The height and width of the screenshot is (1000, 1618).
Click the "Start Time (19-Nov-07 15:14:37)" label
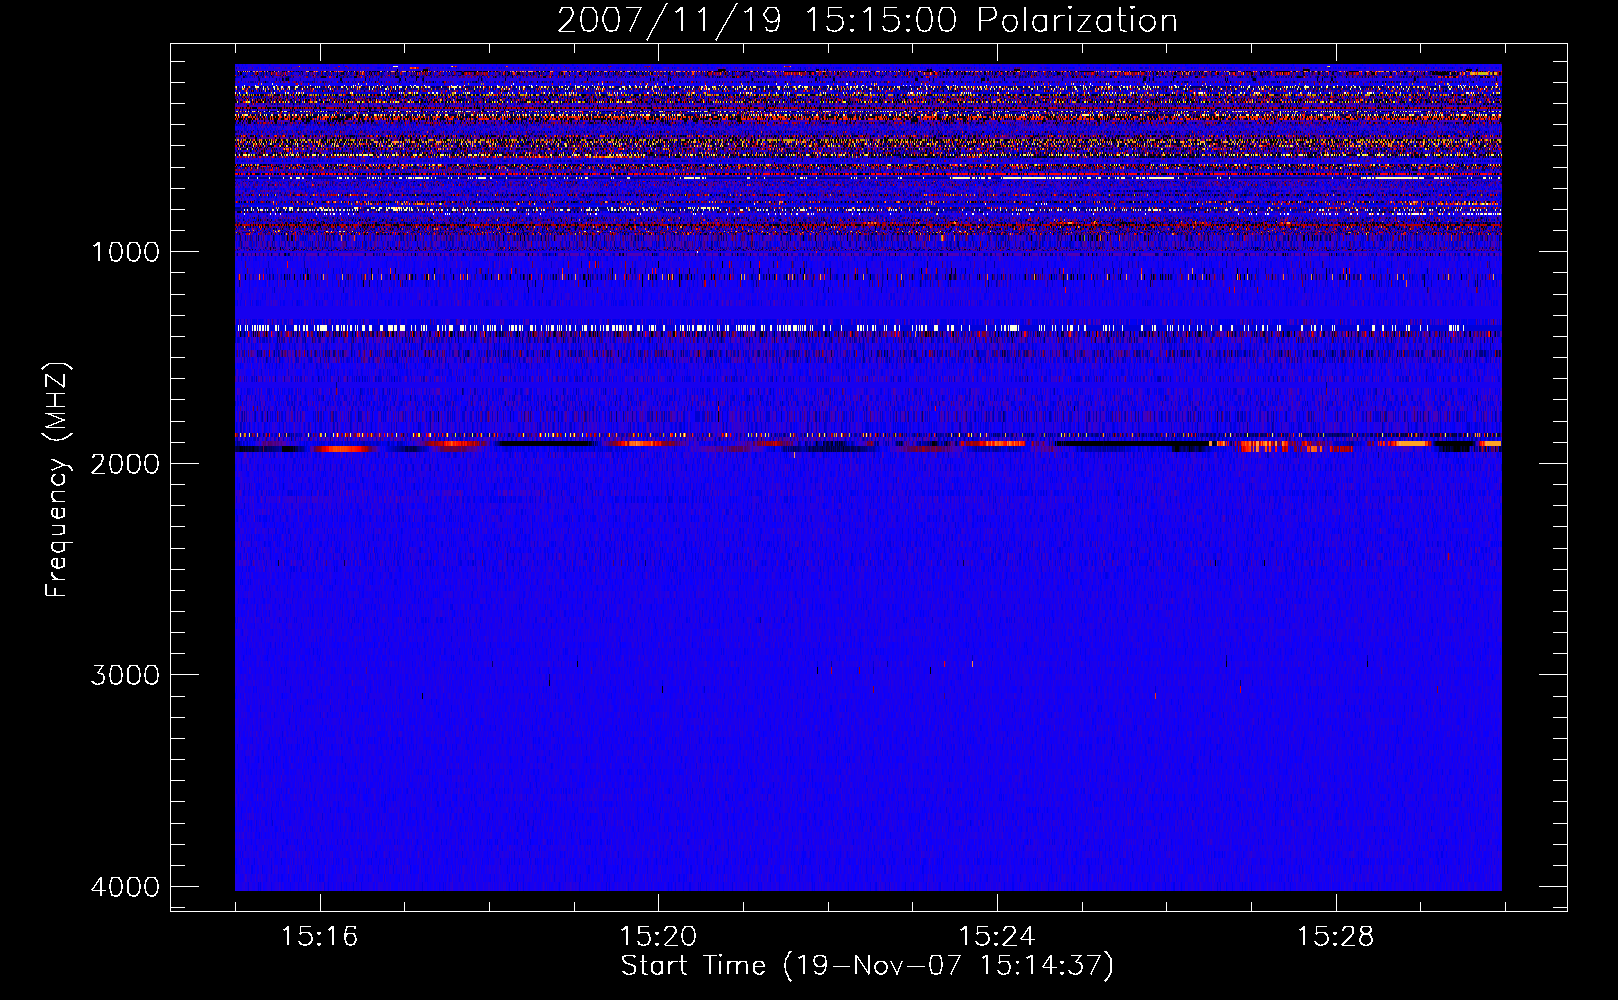[x=867, y=966]
